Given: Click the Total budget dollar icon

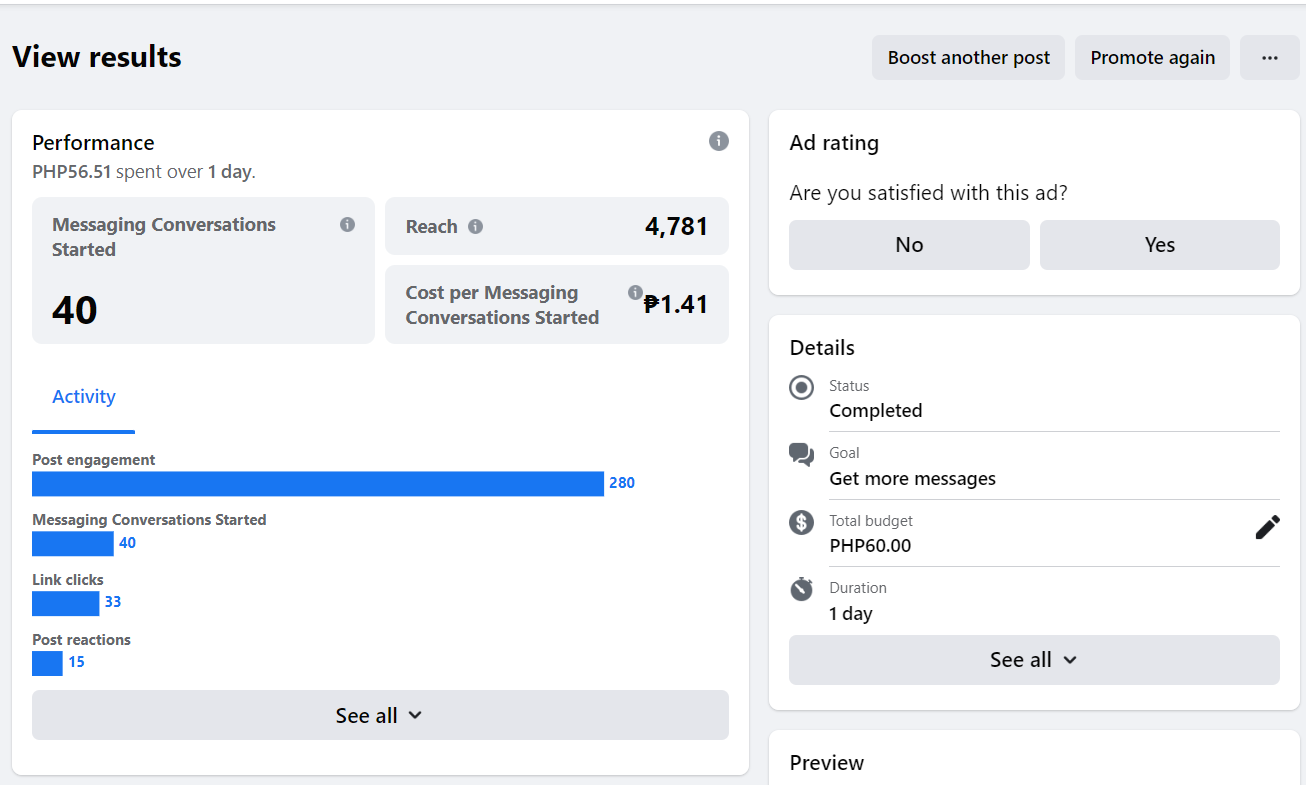Looking at the screenshot, I should [801, 522].
